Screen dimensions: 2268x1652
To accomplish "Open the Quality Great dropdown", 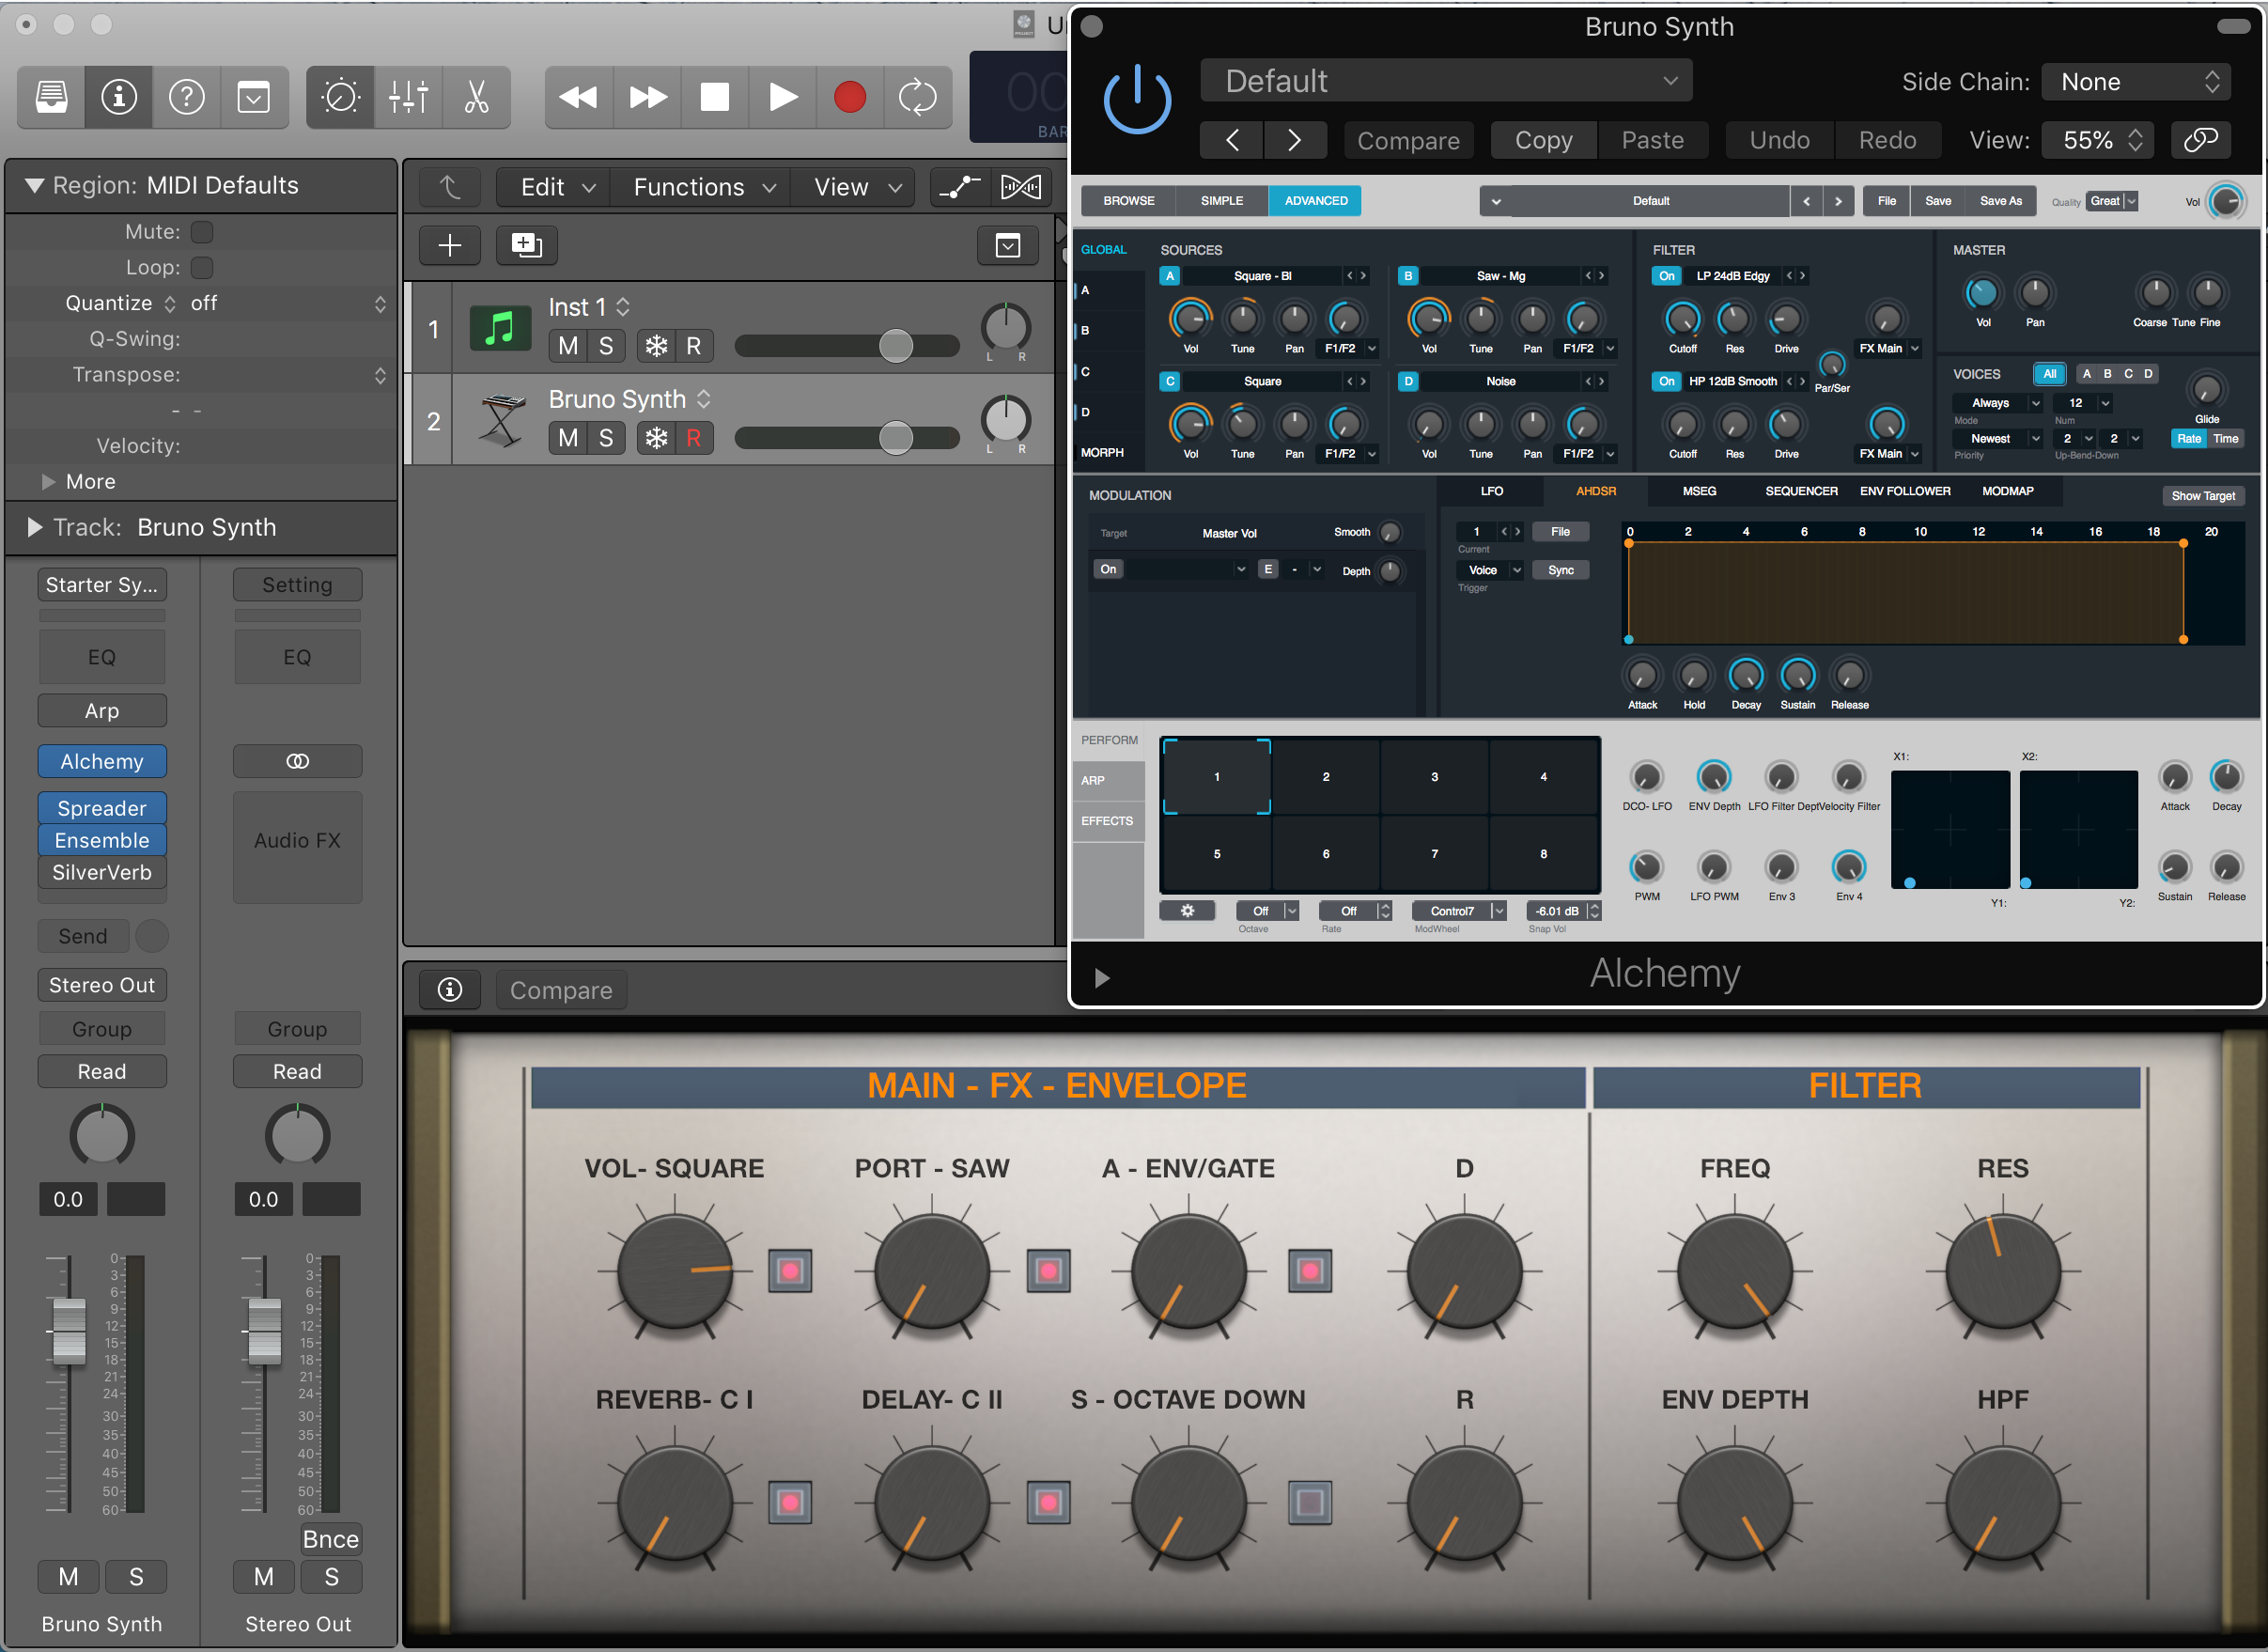I will click(2113, 201).
